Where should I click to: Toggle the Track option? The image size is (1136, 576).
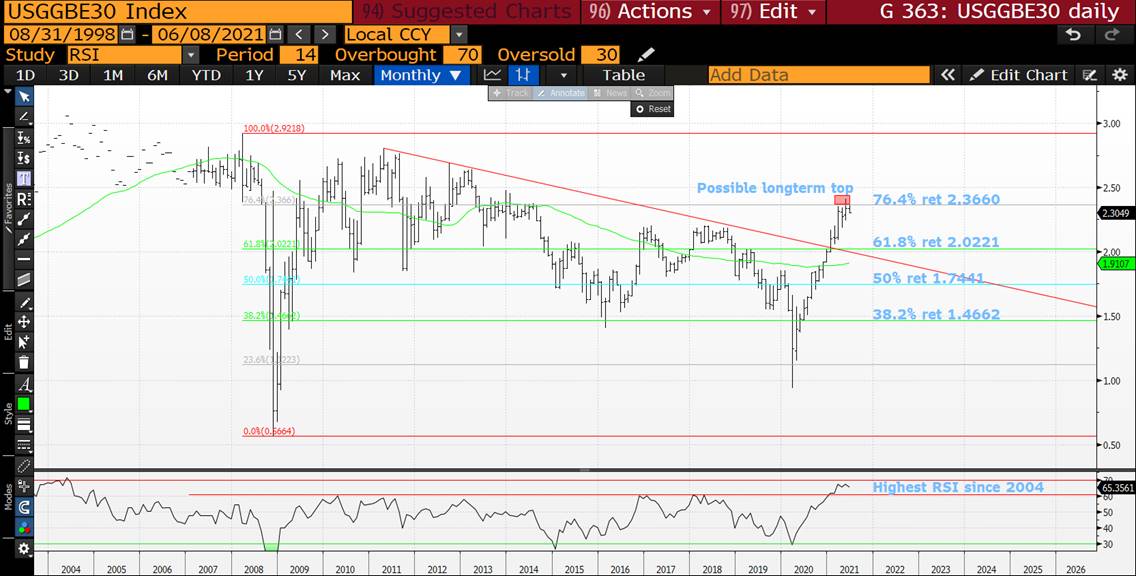(x=510, y=93)
